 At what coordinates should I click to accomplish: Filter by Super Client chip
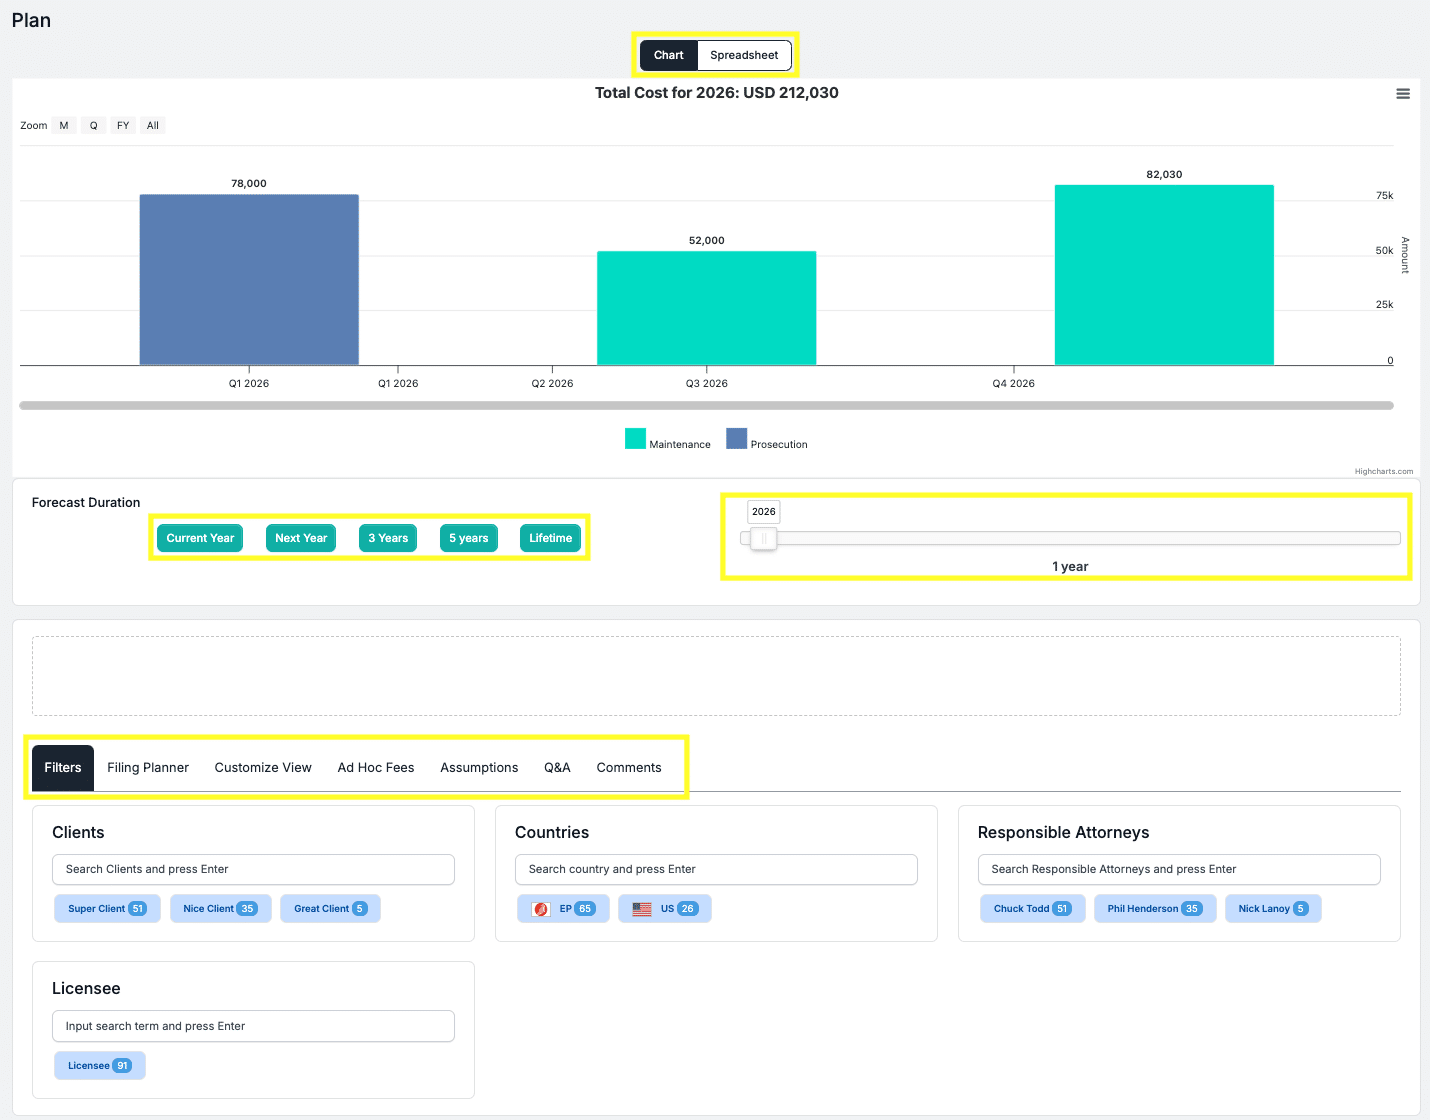(107, 909)
